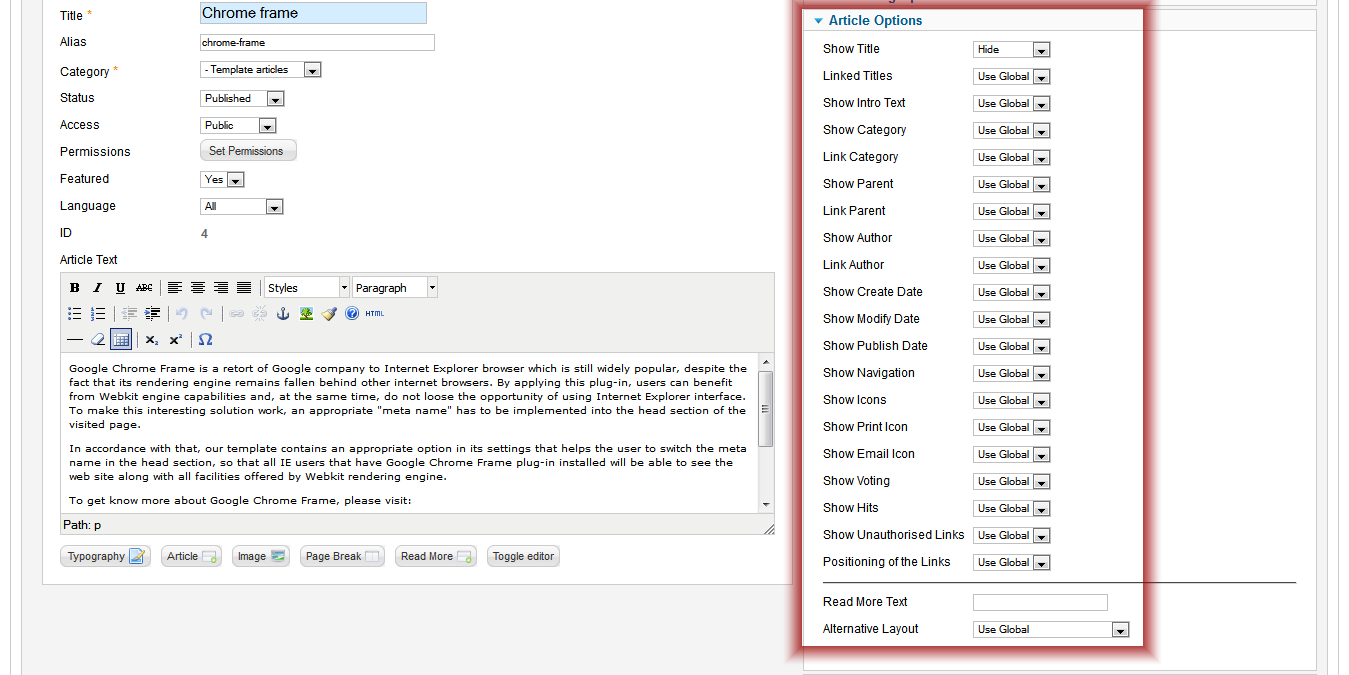1349x675 pixels.
Task: Insert image via tree picture icon
Action: (x=306, y=314)
